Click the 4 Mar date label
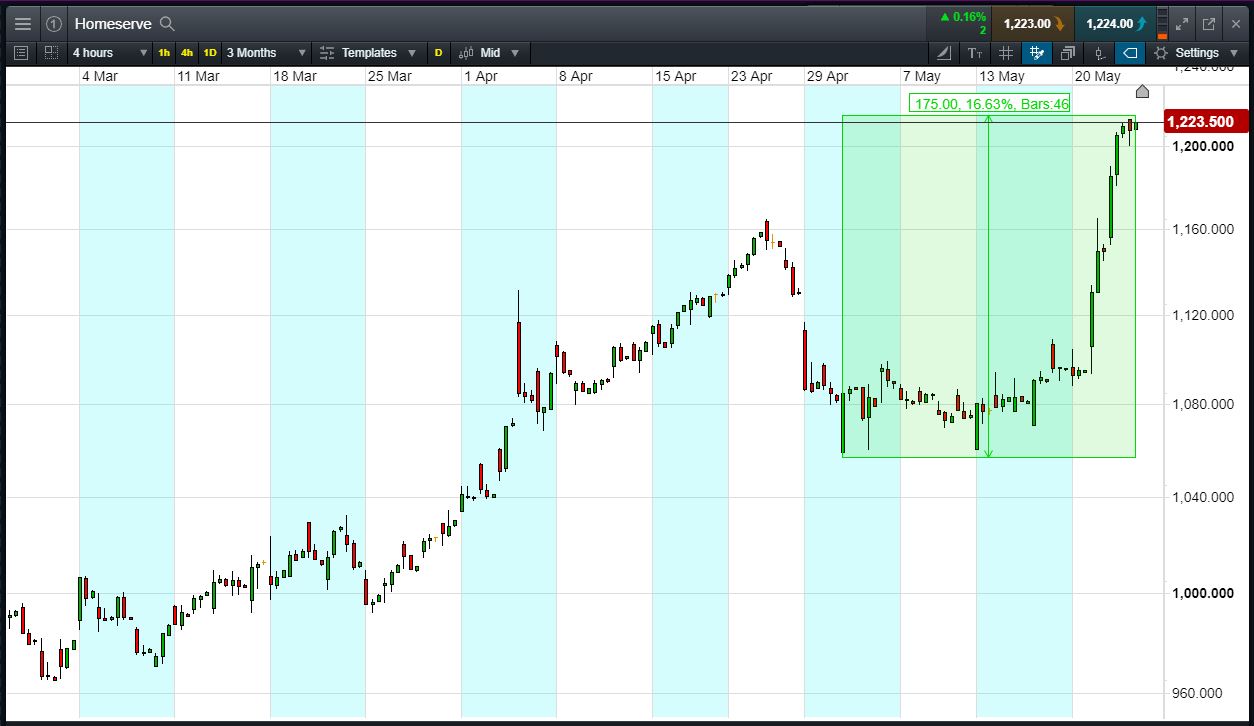Screen dimensions: 1254x726 pyautogui.click(x=100, y=76)
